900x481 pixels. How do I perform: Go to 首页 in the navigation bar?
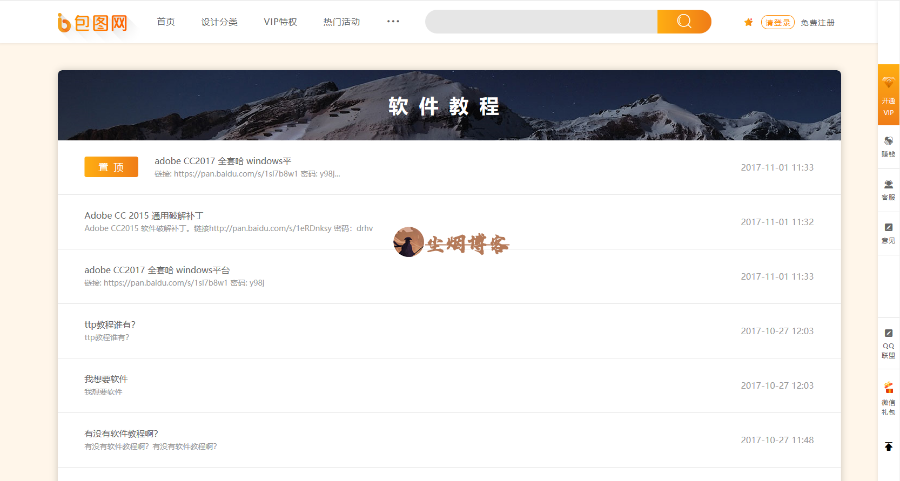point(166,22)
